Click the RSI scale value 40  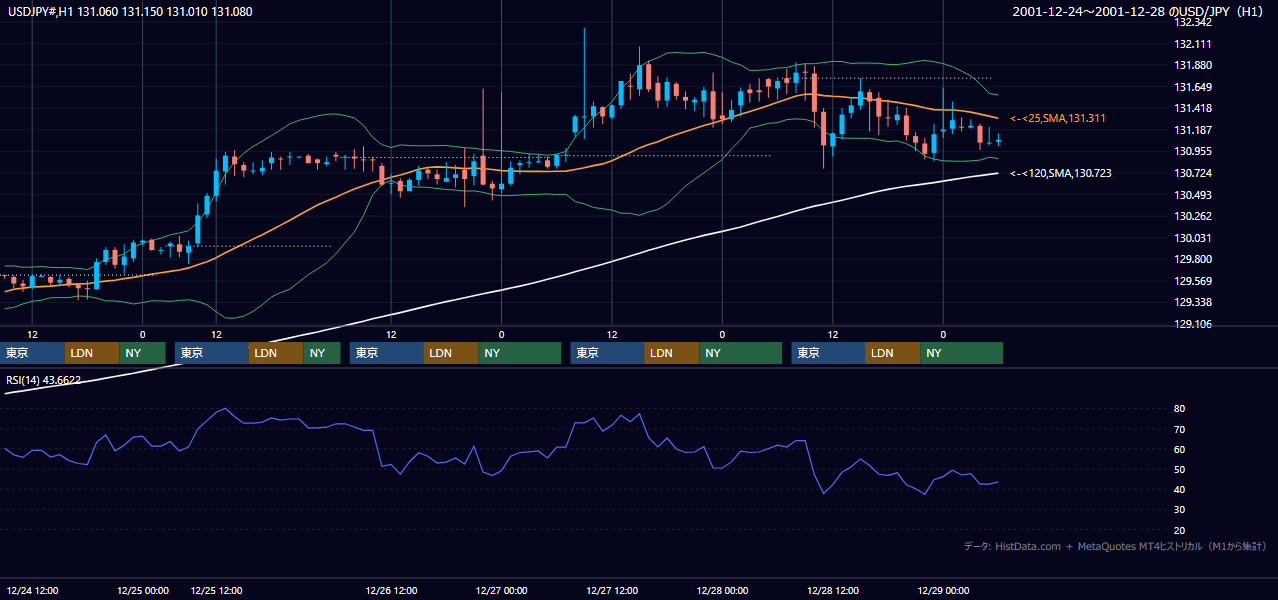click(x=1180, y=490)
